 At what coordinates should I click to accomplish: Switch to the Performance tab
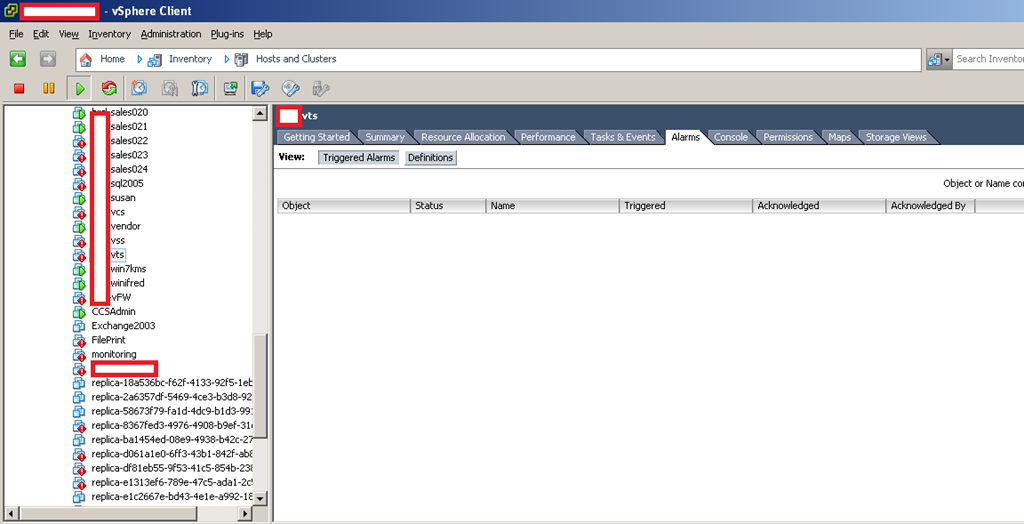click(x=548, y=137)
